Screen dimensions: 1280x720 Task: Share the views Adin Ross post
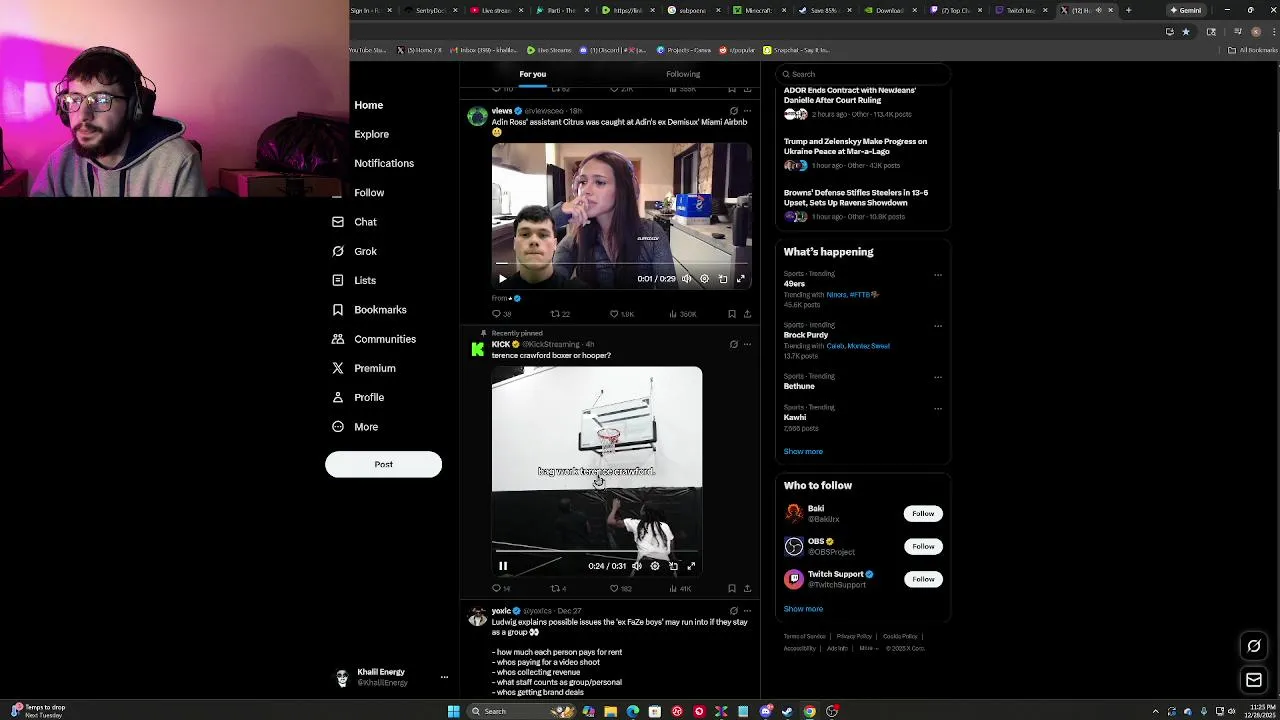coord(747,314)
